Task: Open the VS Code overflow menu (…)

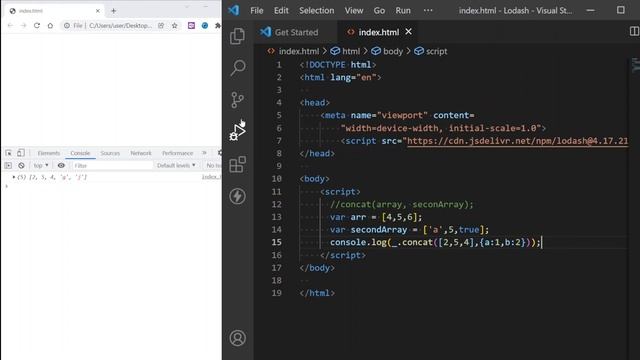Action: pyautogui.click(x=428, y=10)
